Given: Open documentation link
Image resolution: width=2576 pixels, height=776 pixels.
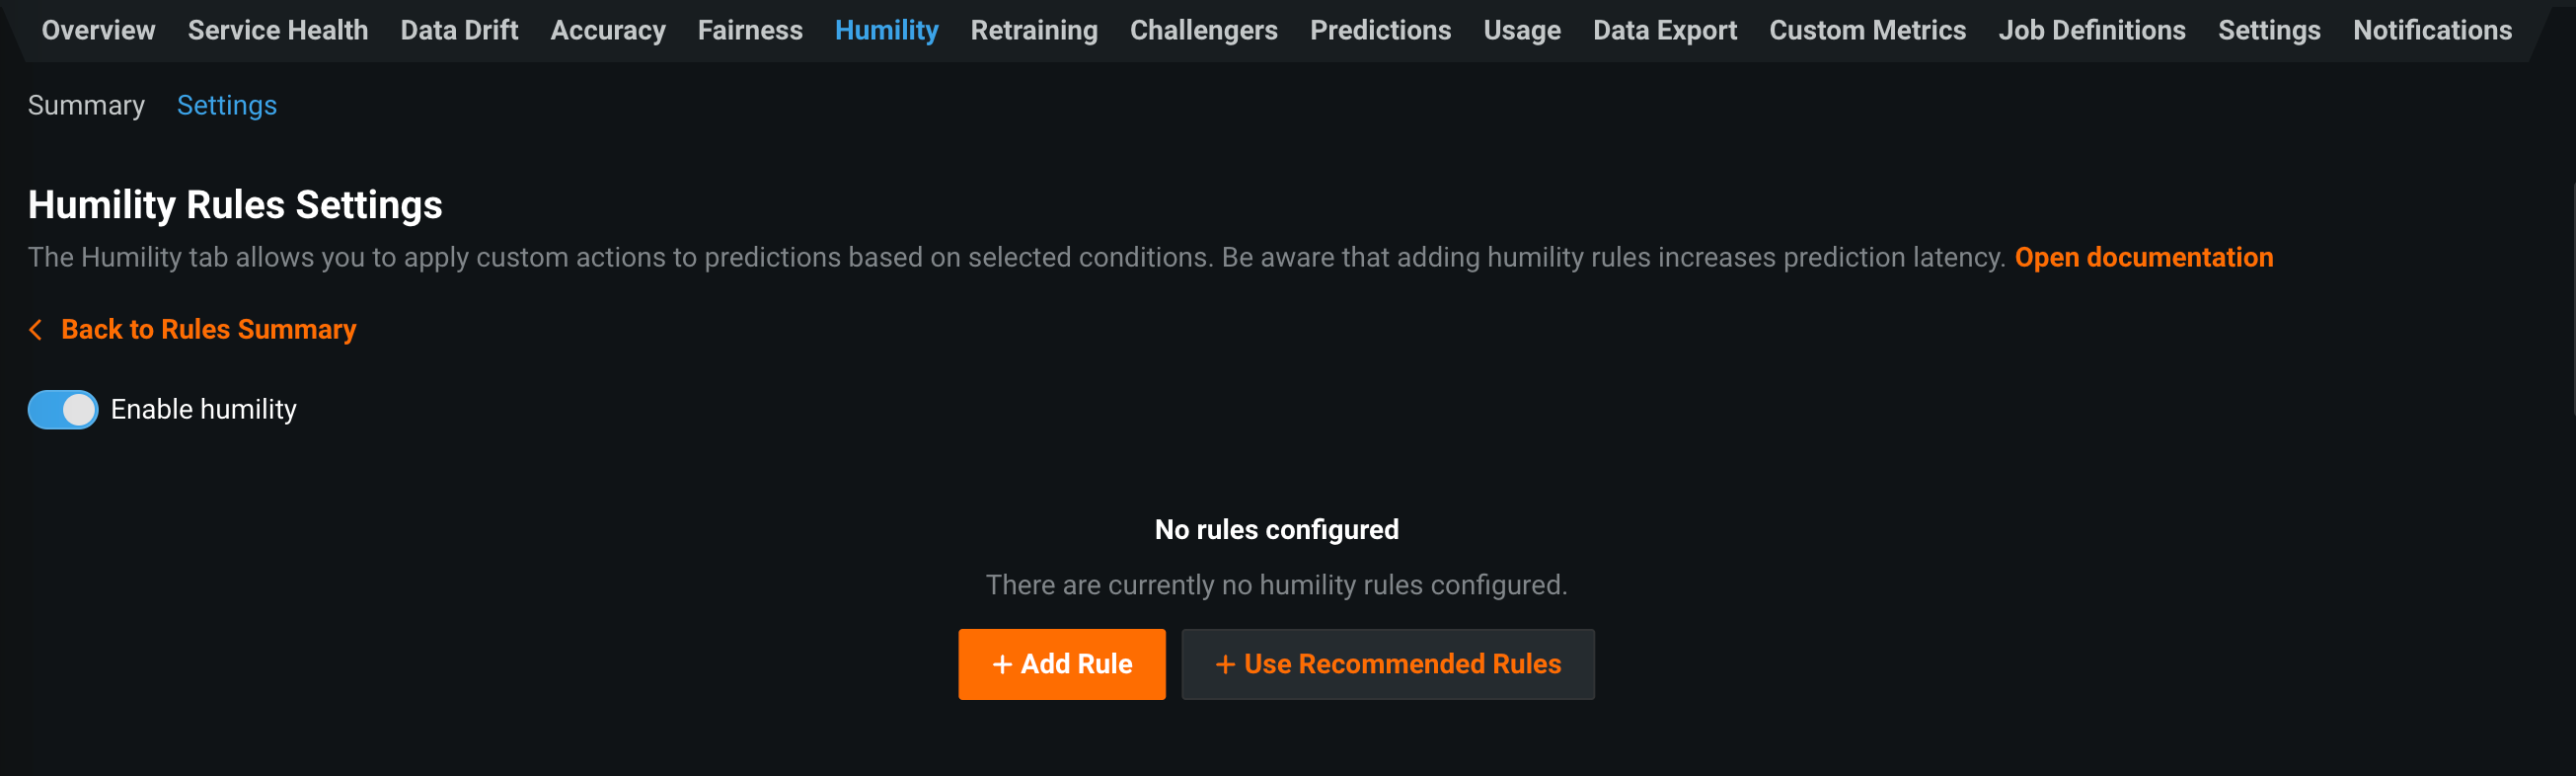Looking at the screenshot, I should pos(2143,257).
